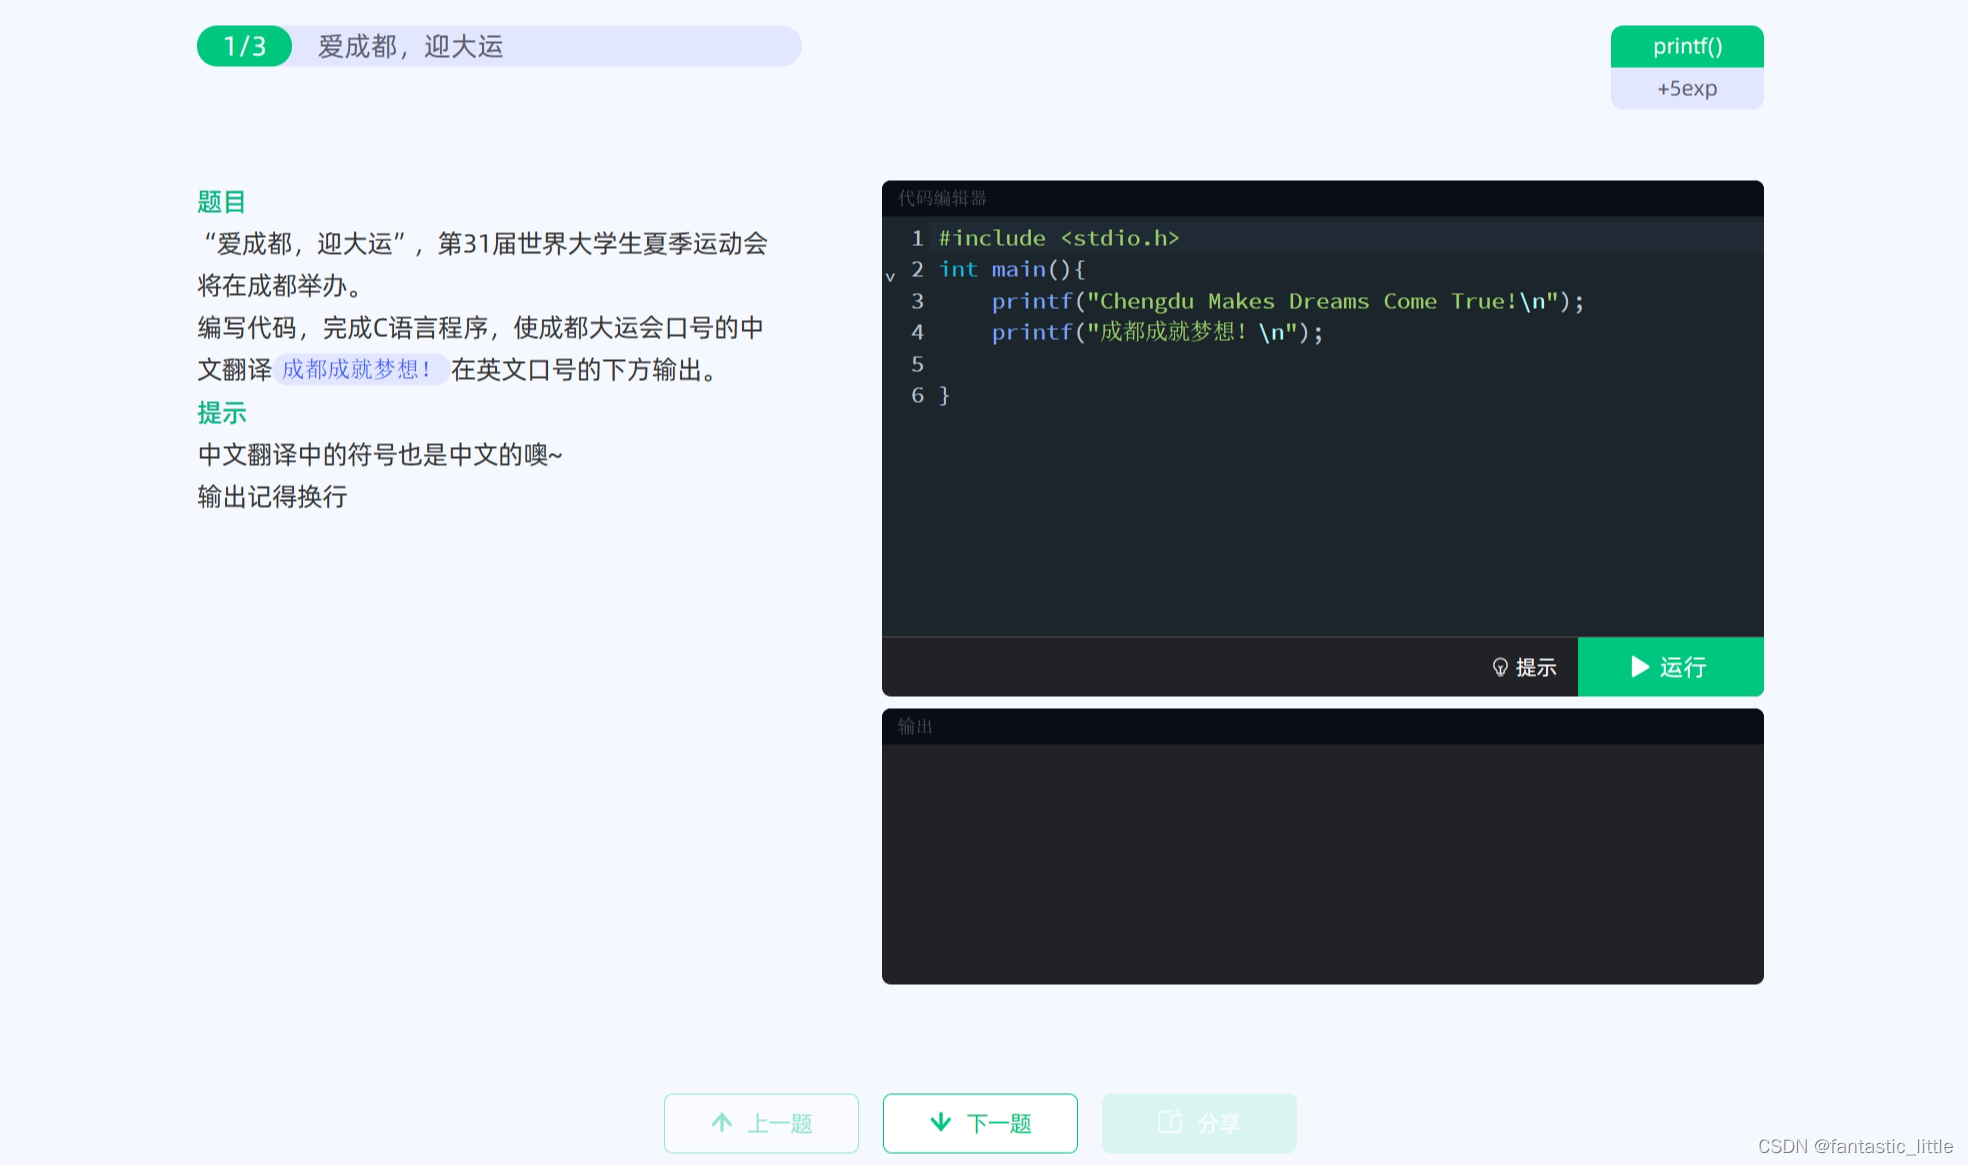Image resolution: width=1968 pixels, height=1165 pixels.
Task: Collapse the main() function fold arrow
Action: pyautogui.click(x=890, y=276)
